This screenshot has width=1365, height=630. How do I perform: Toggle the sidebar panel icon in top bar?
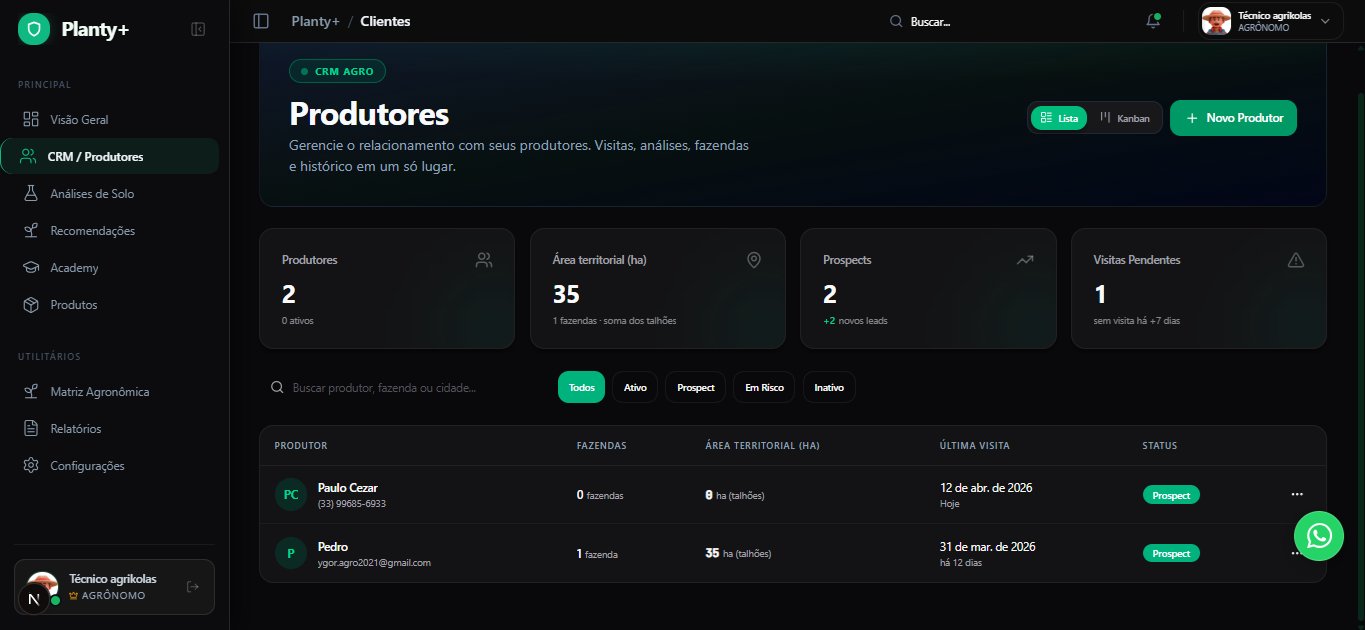[x=261, y=21]
